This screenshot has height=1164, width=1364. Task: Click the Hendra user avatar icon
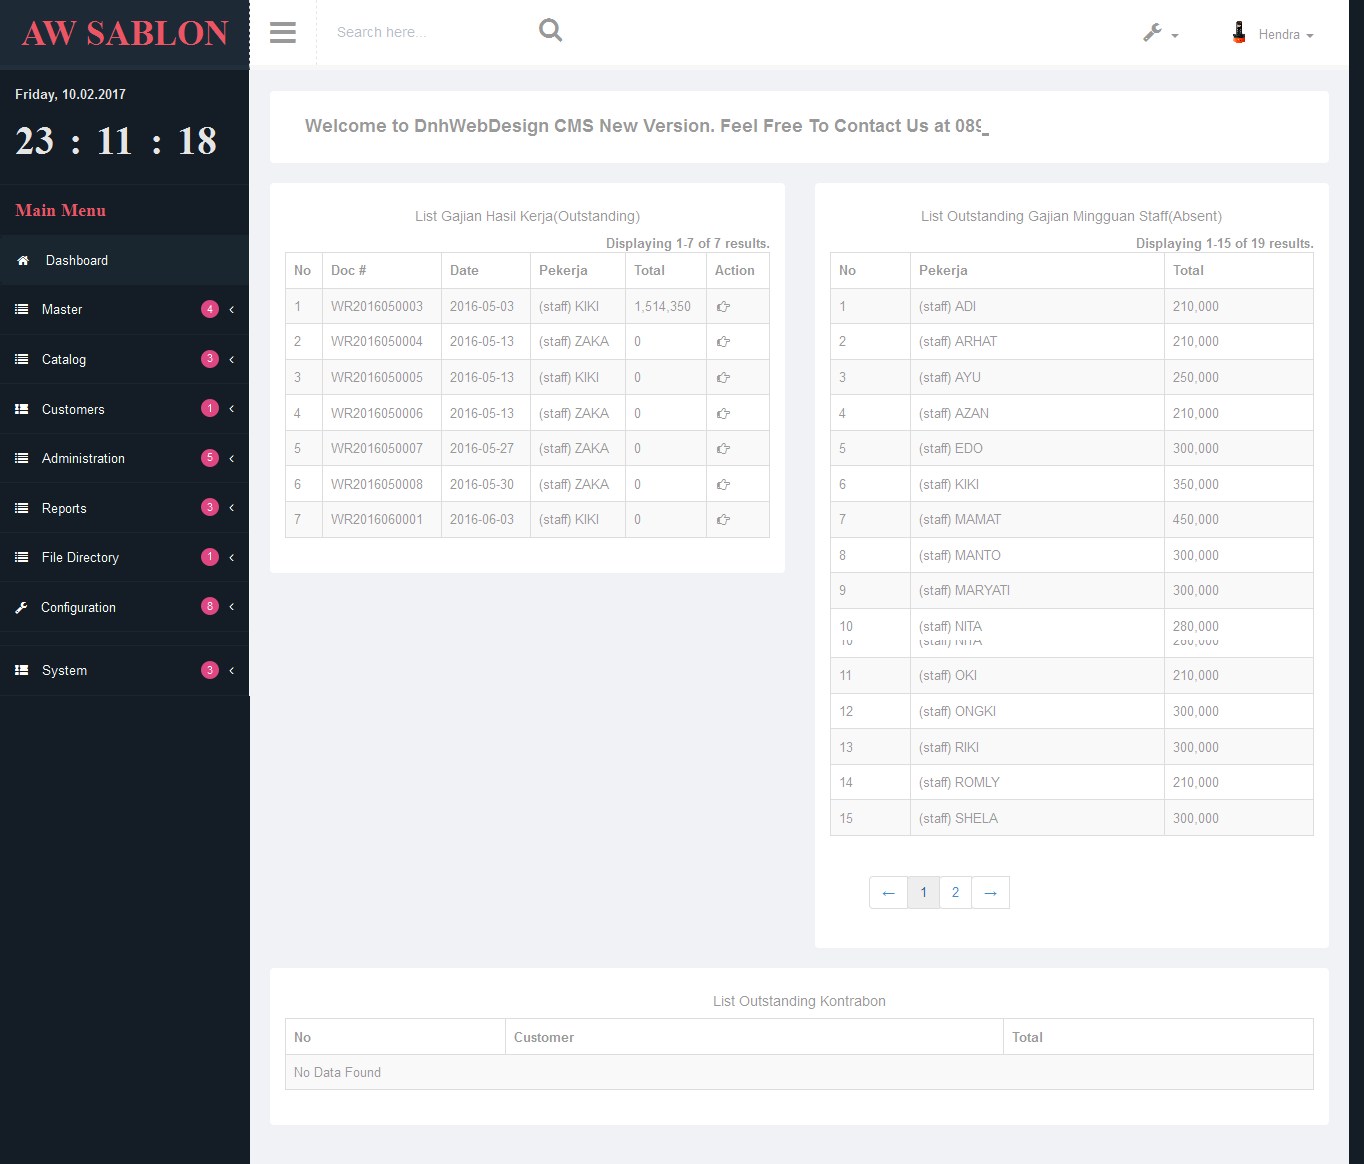[x=1239, y=33]
